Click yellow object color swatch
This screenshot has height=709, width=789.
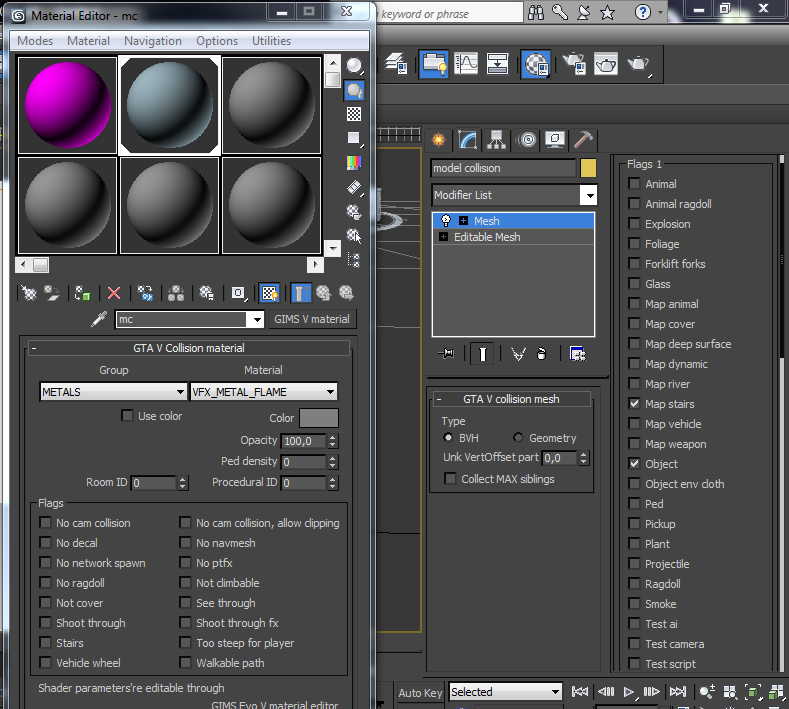(588, 168)
